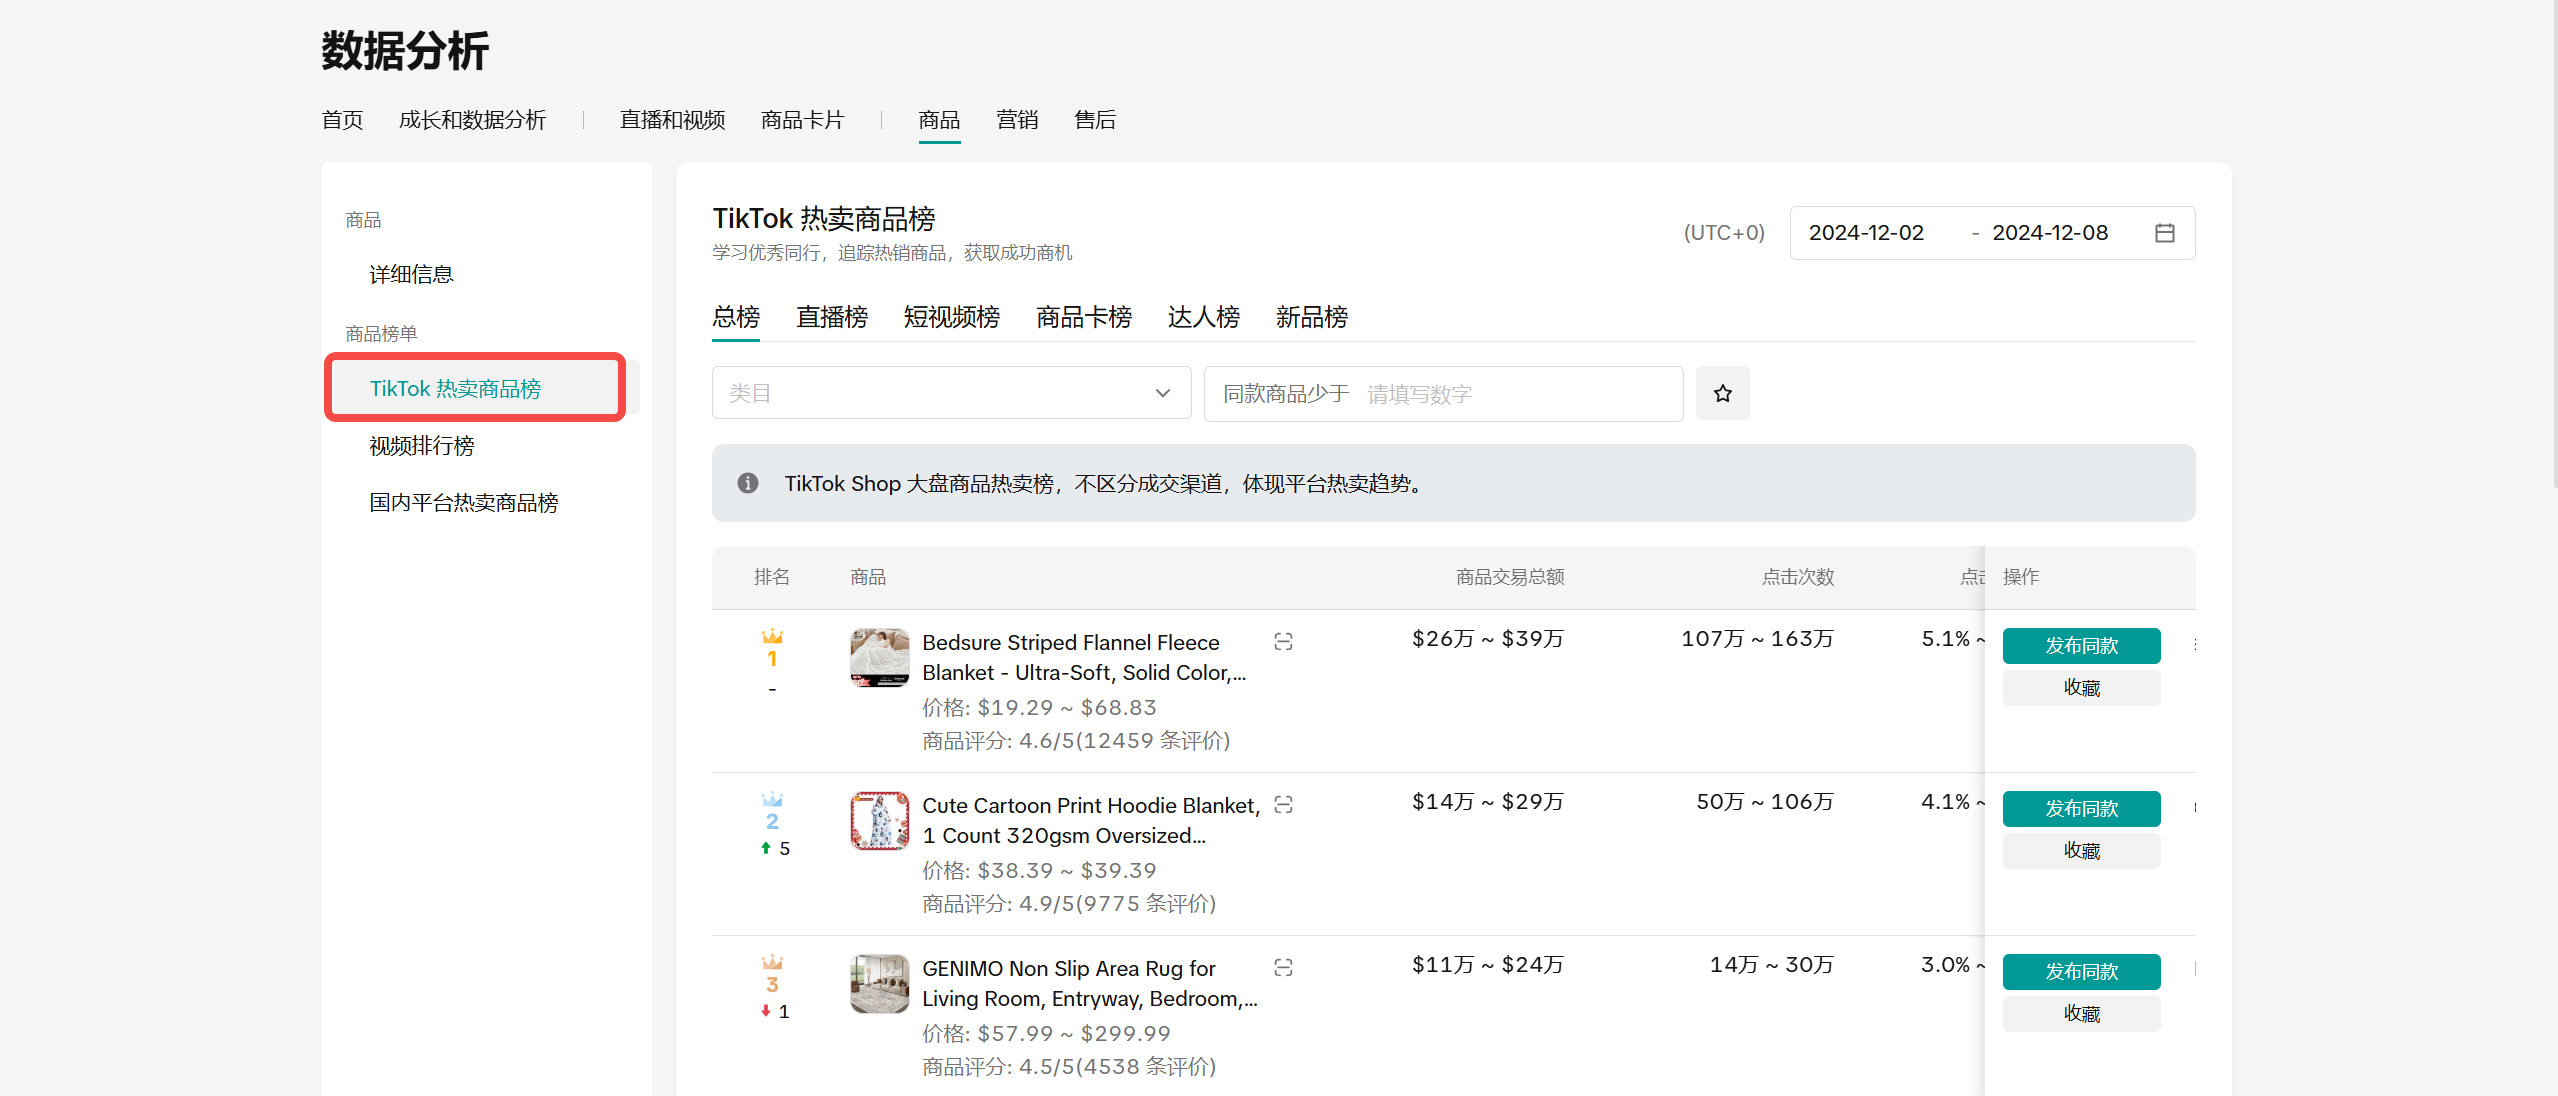Click the link icon next to Hoodie Blanket
Viewport: 2558px width, 1096px height.
coord(1283,805)
